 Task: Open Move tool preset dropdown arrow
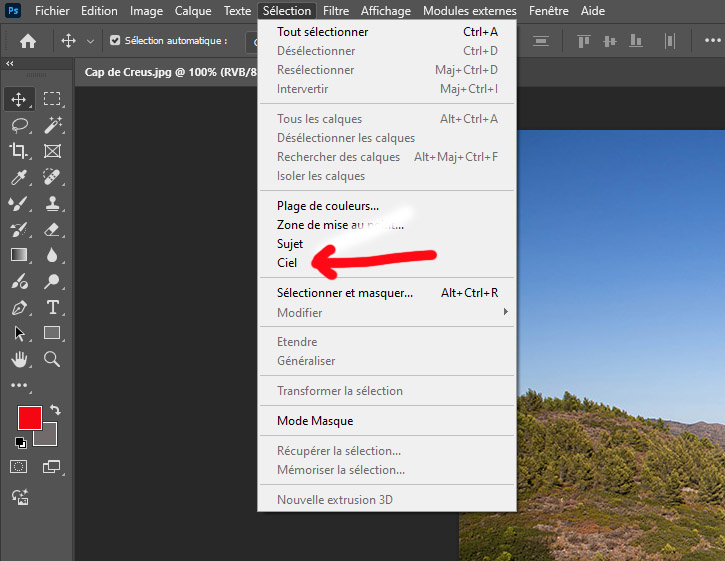[91, 42]
